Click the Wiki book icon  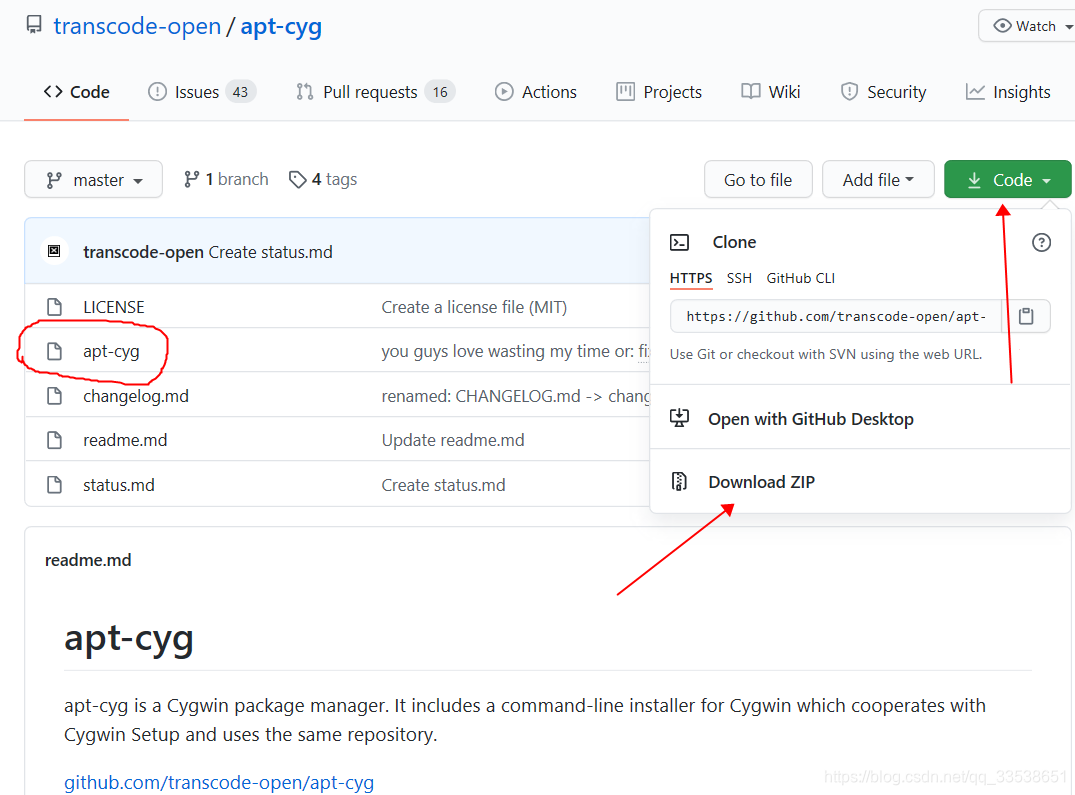click(751, 92)
